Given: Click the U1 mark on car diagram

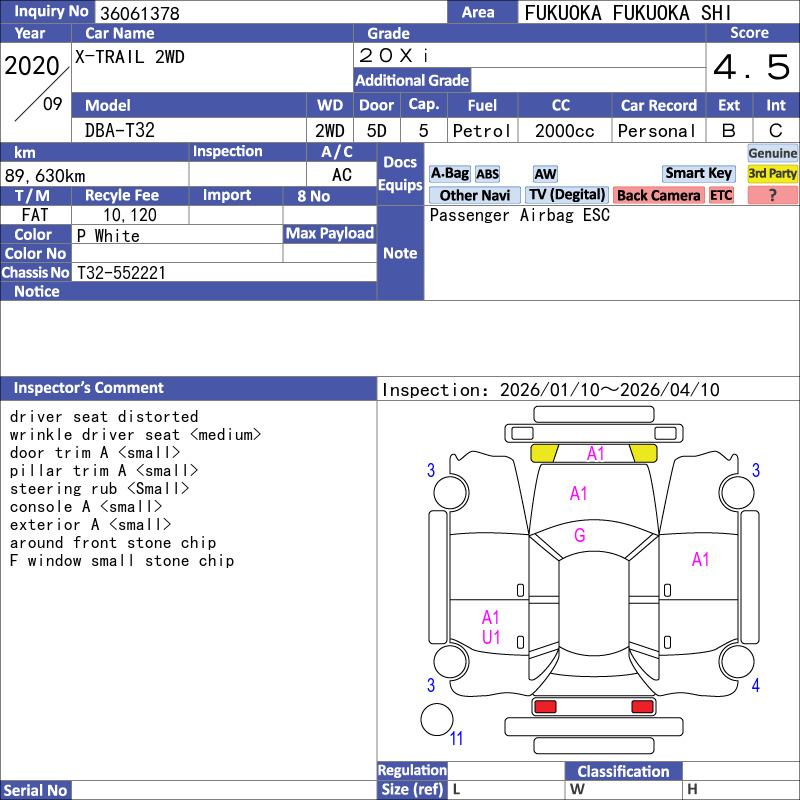Looking at the screenshot, I should coord(491,637).
